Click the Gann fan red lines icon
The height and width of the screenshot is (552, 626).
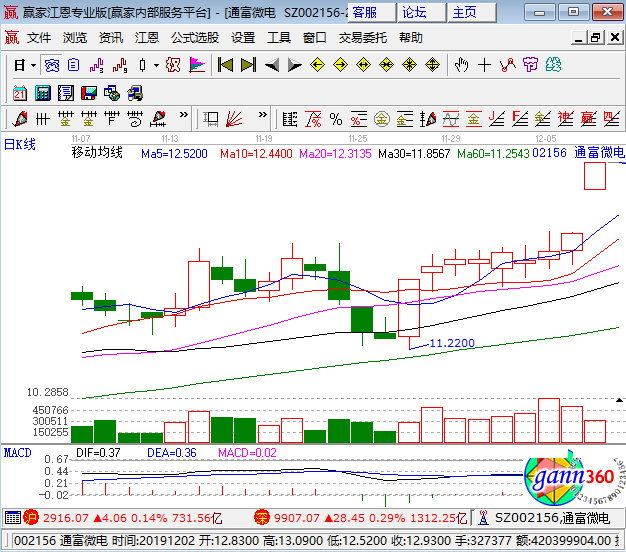[x=234, y=119]
